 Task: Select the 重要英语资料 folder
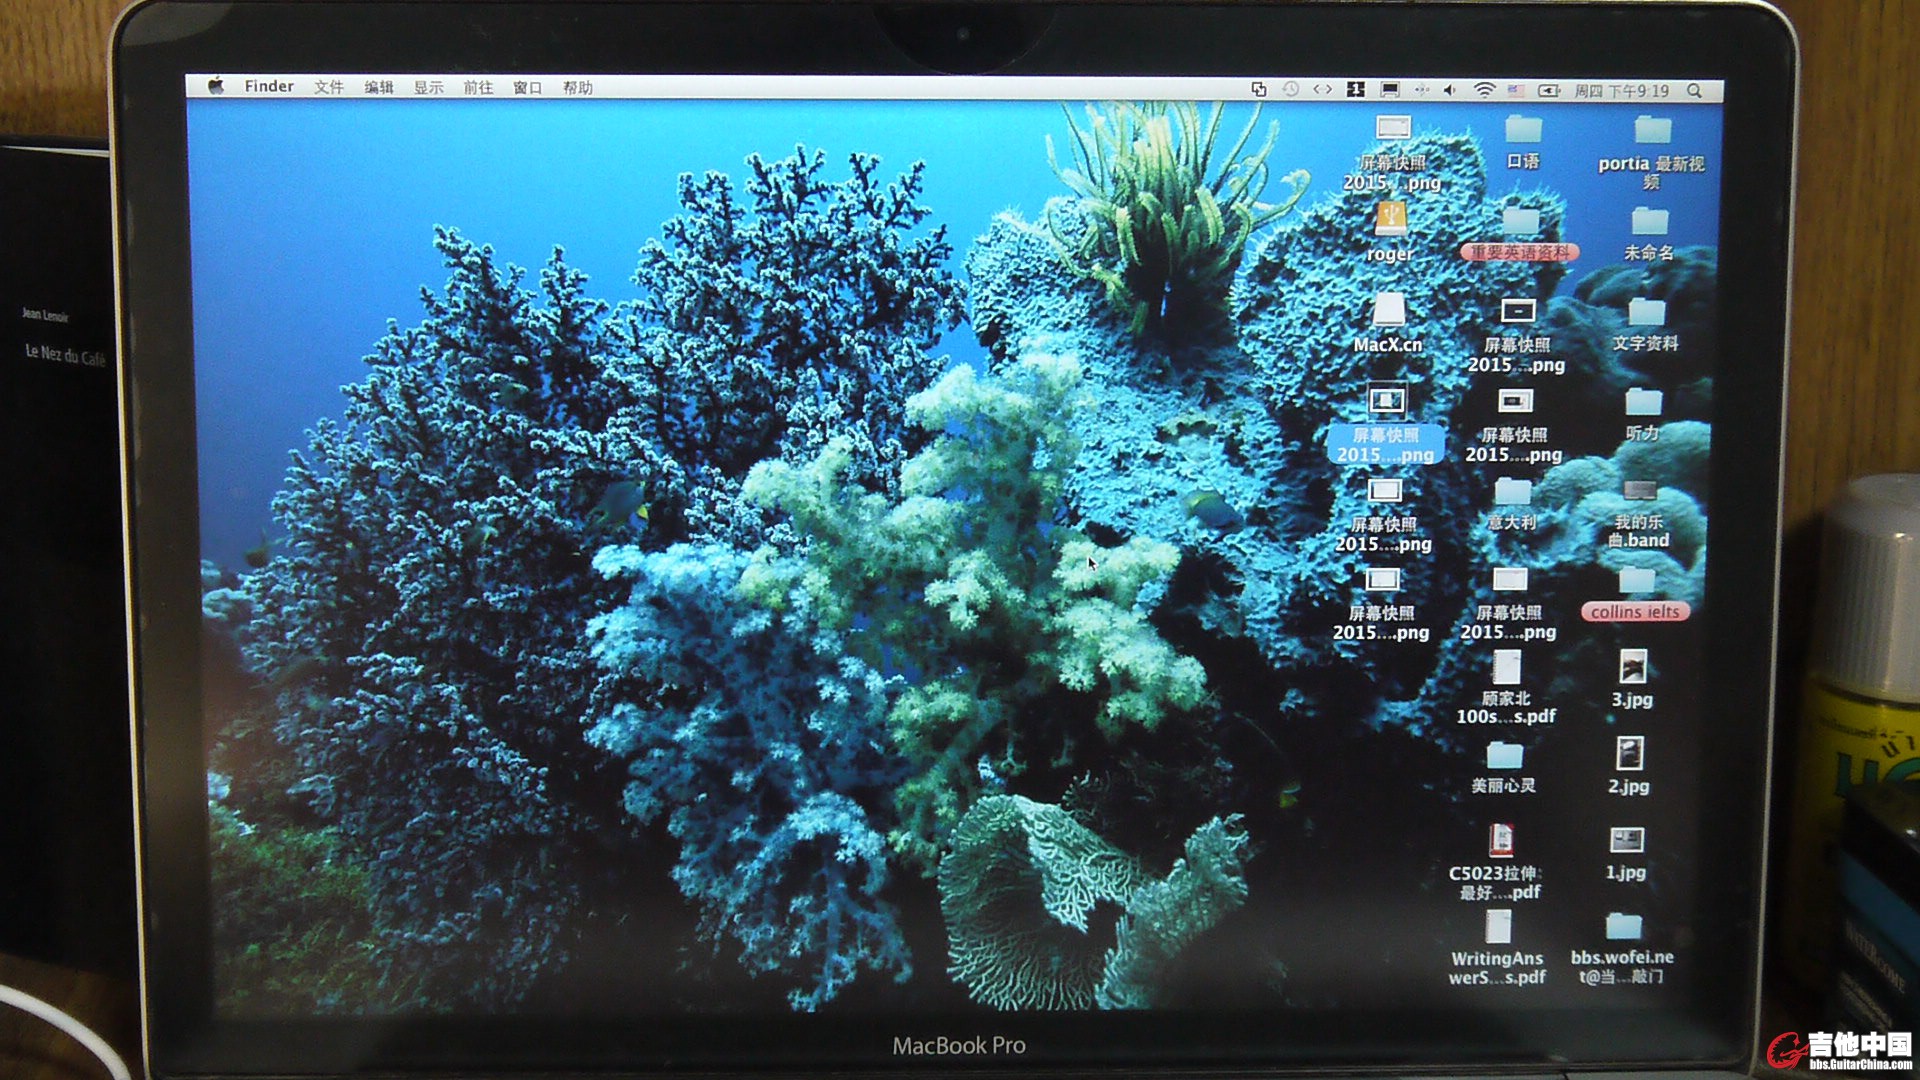click(x=1520, y=220)
